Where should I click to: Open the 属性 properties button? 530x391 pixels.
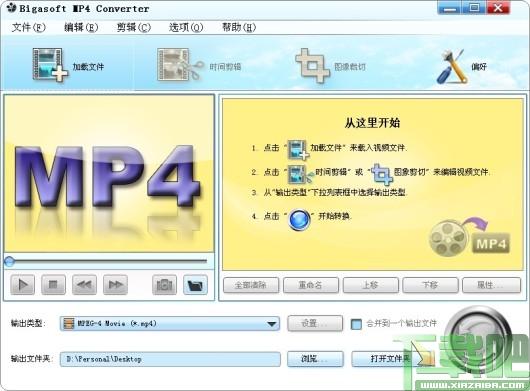[x=491, y=285]
